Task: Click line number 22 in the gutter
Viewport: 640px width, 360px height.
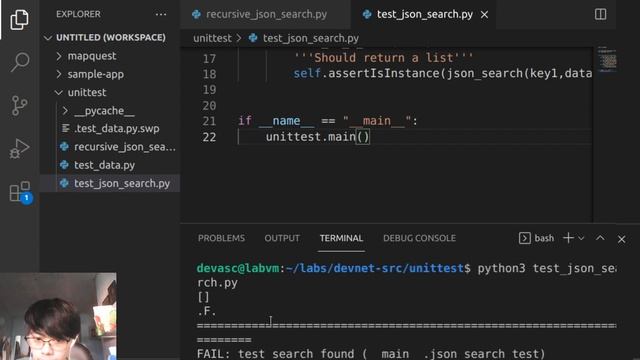Action: click(x=209, y=137)
